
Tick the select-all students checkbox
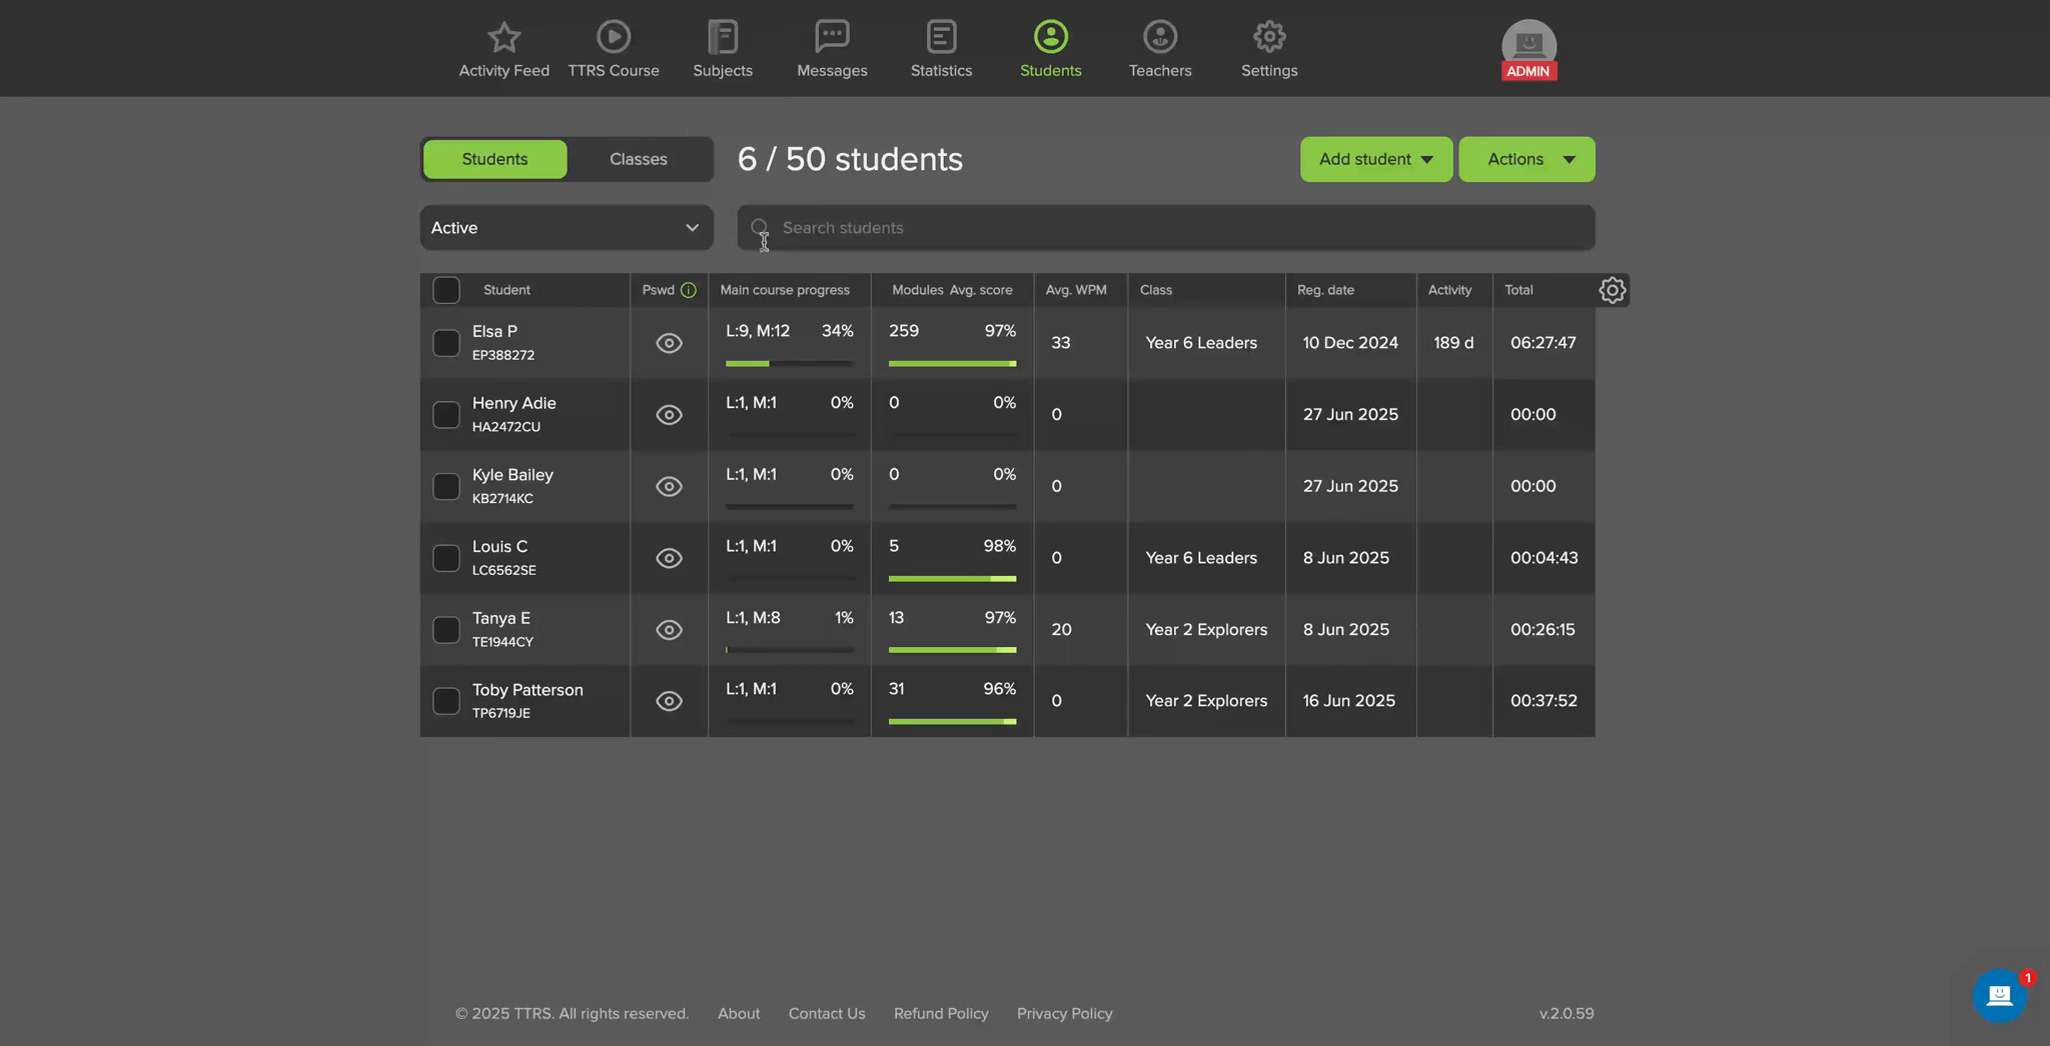point(446,290)
